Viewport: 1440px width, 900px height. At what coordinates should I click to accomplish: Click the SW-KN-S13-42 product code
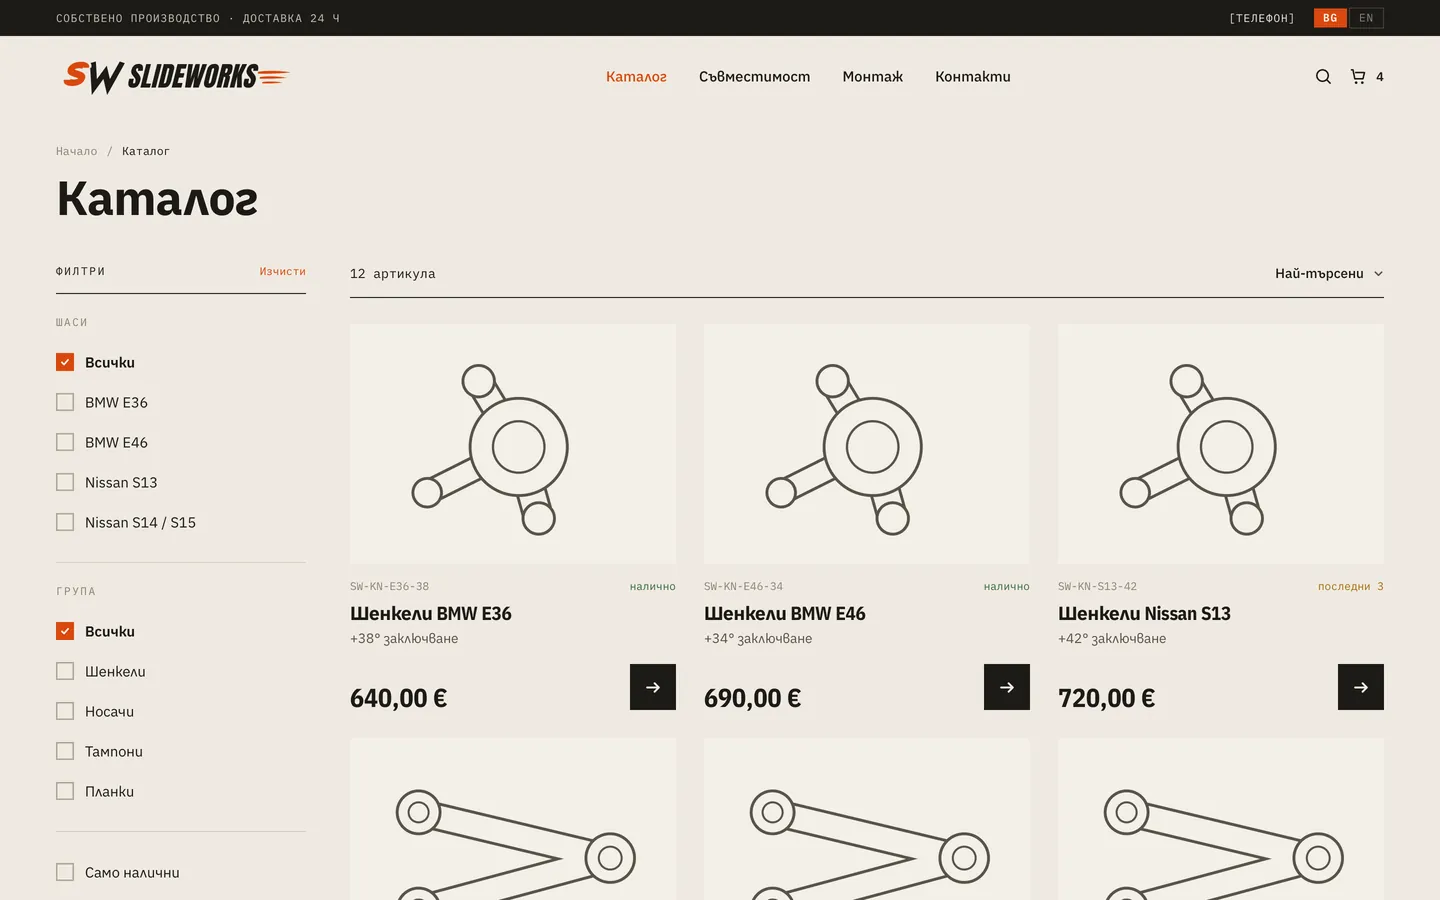1097,587
